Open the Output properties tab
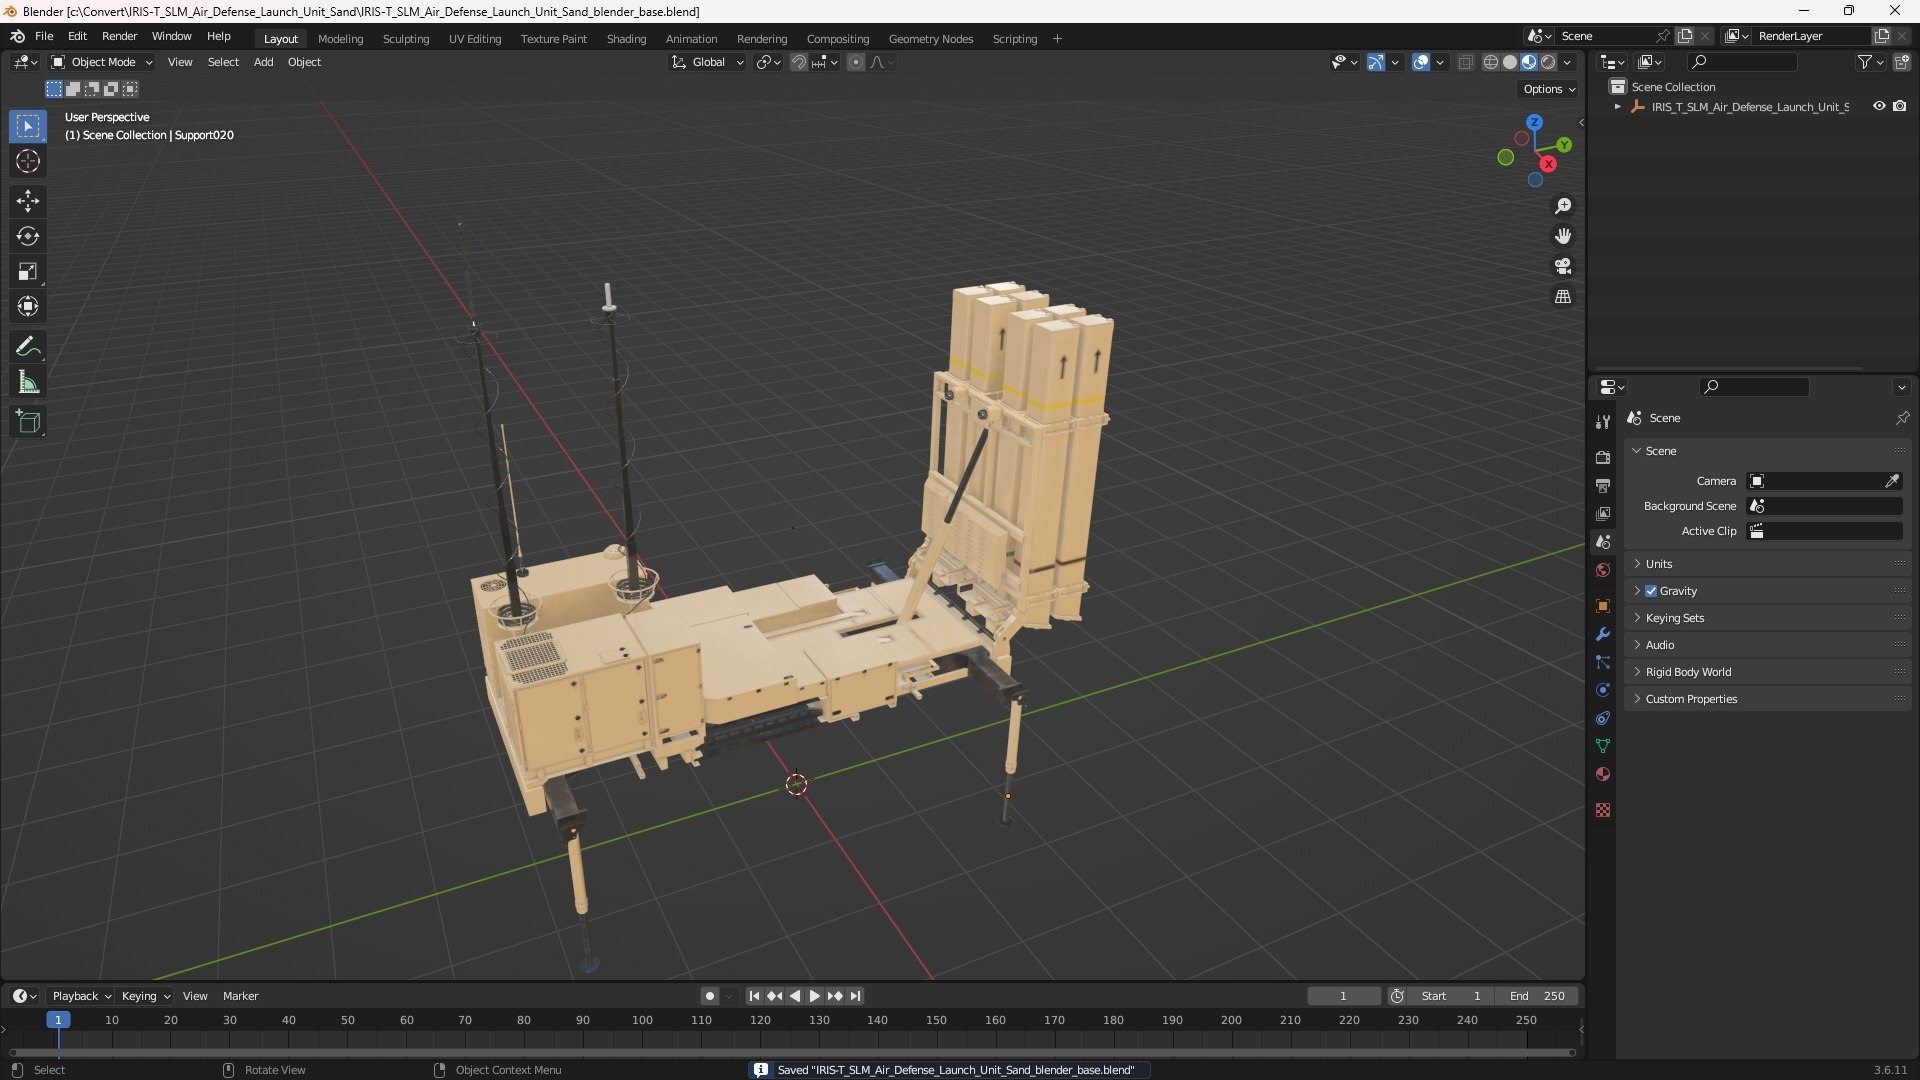Screen dimensions: 1920x1080 pos(1603,485)
